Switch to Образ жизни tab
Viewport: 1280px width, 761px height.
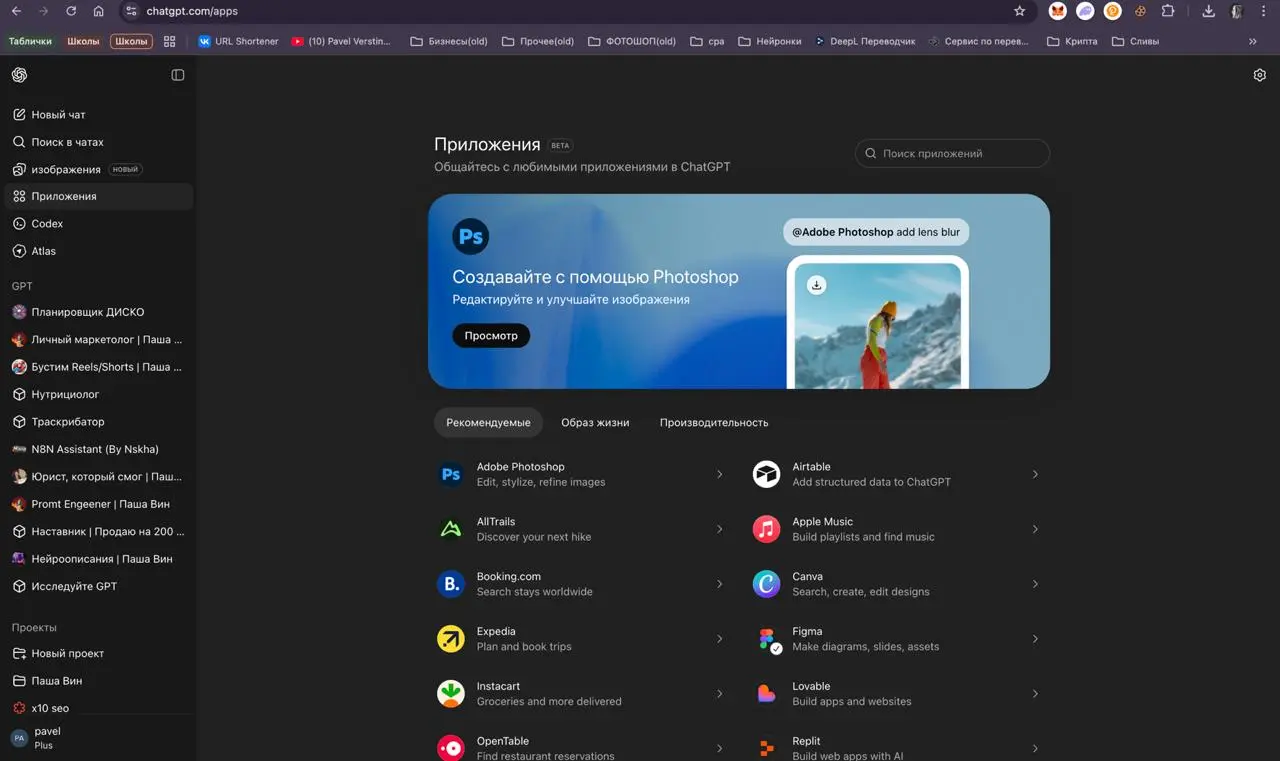[595, 423]
